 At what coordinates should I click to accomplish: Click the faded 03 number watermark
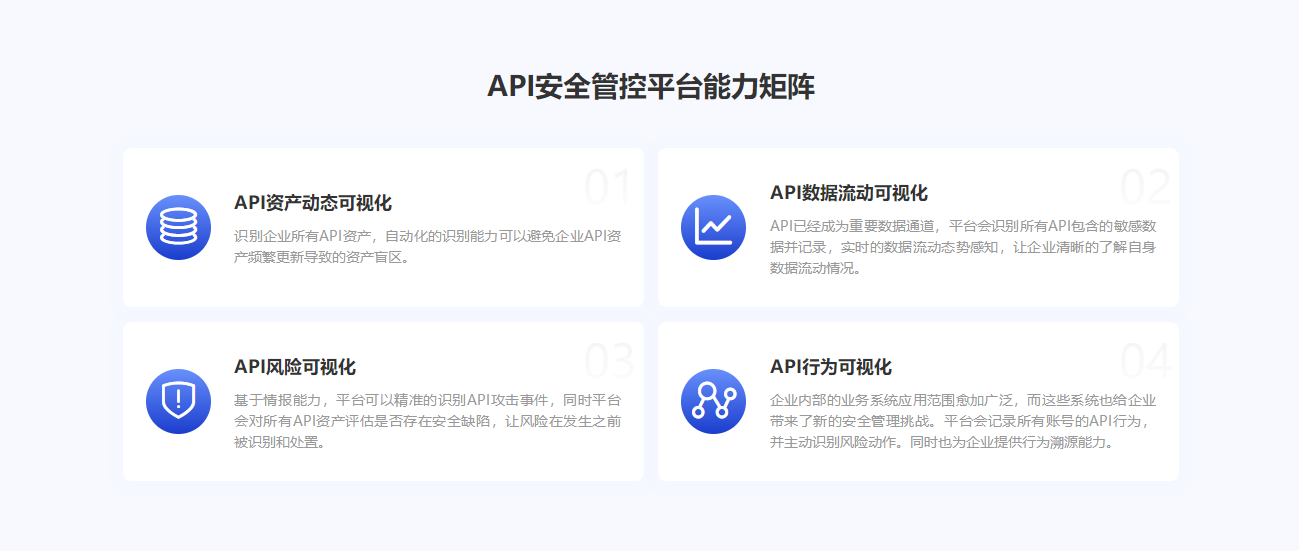tap(608, 361)
